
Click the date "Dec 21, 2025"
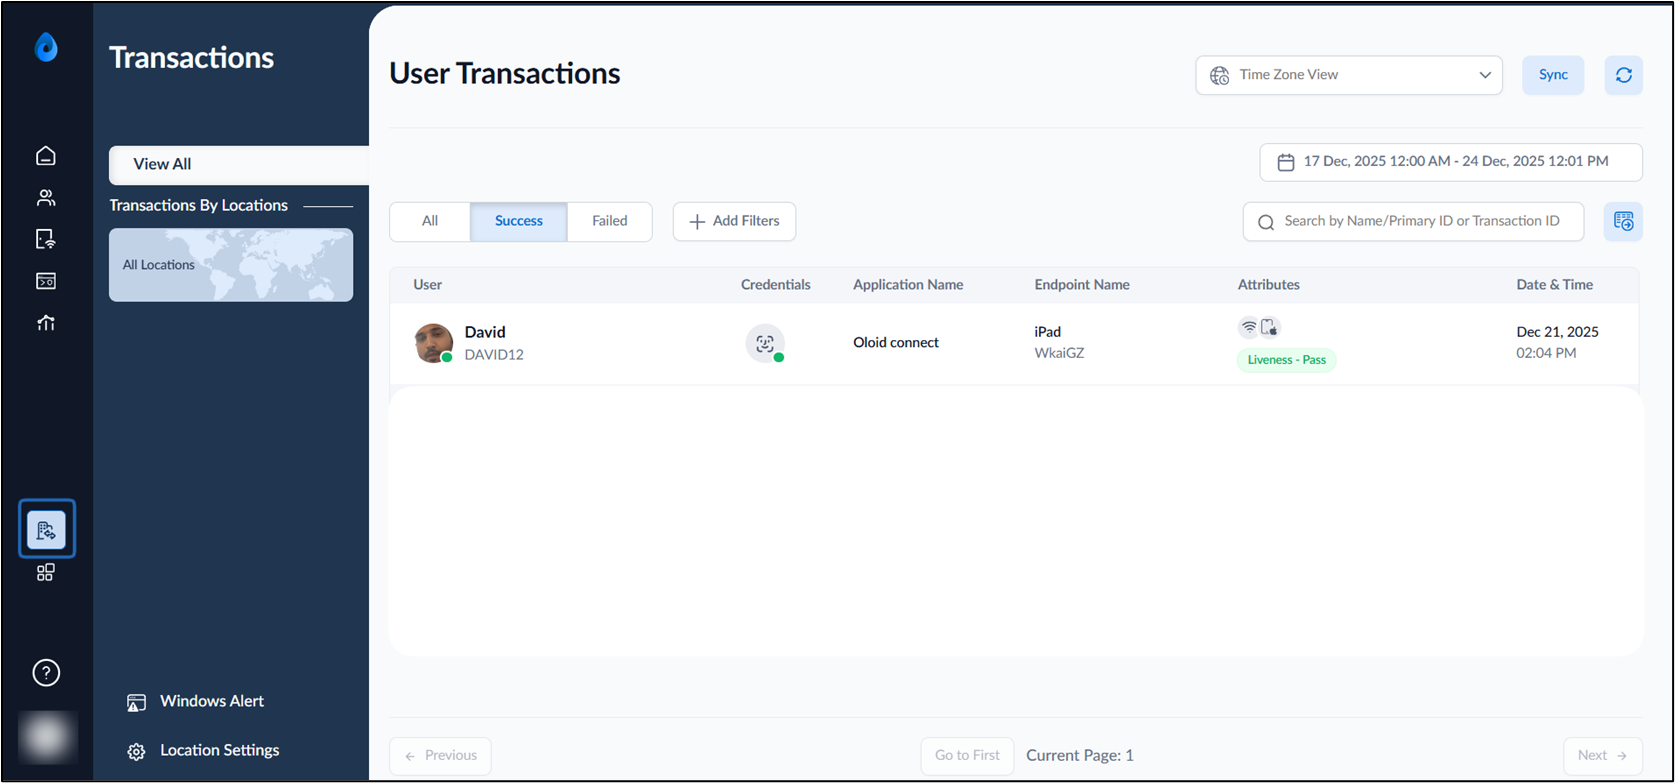pos(1558,332)
